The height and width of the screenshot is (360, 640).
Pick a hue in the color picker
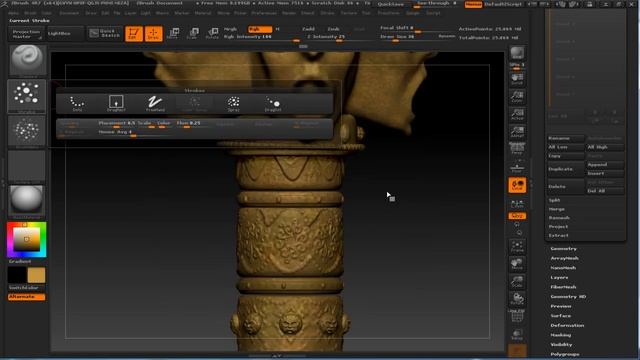[27, 240]
